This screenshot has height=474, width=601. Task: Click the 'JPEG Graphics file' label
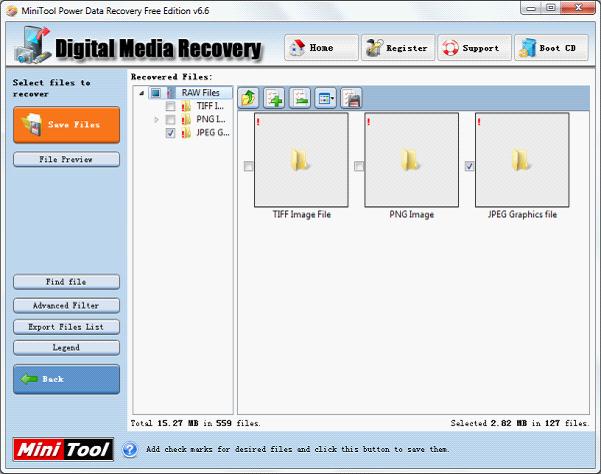click(522, 215)
